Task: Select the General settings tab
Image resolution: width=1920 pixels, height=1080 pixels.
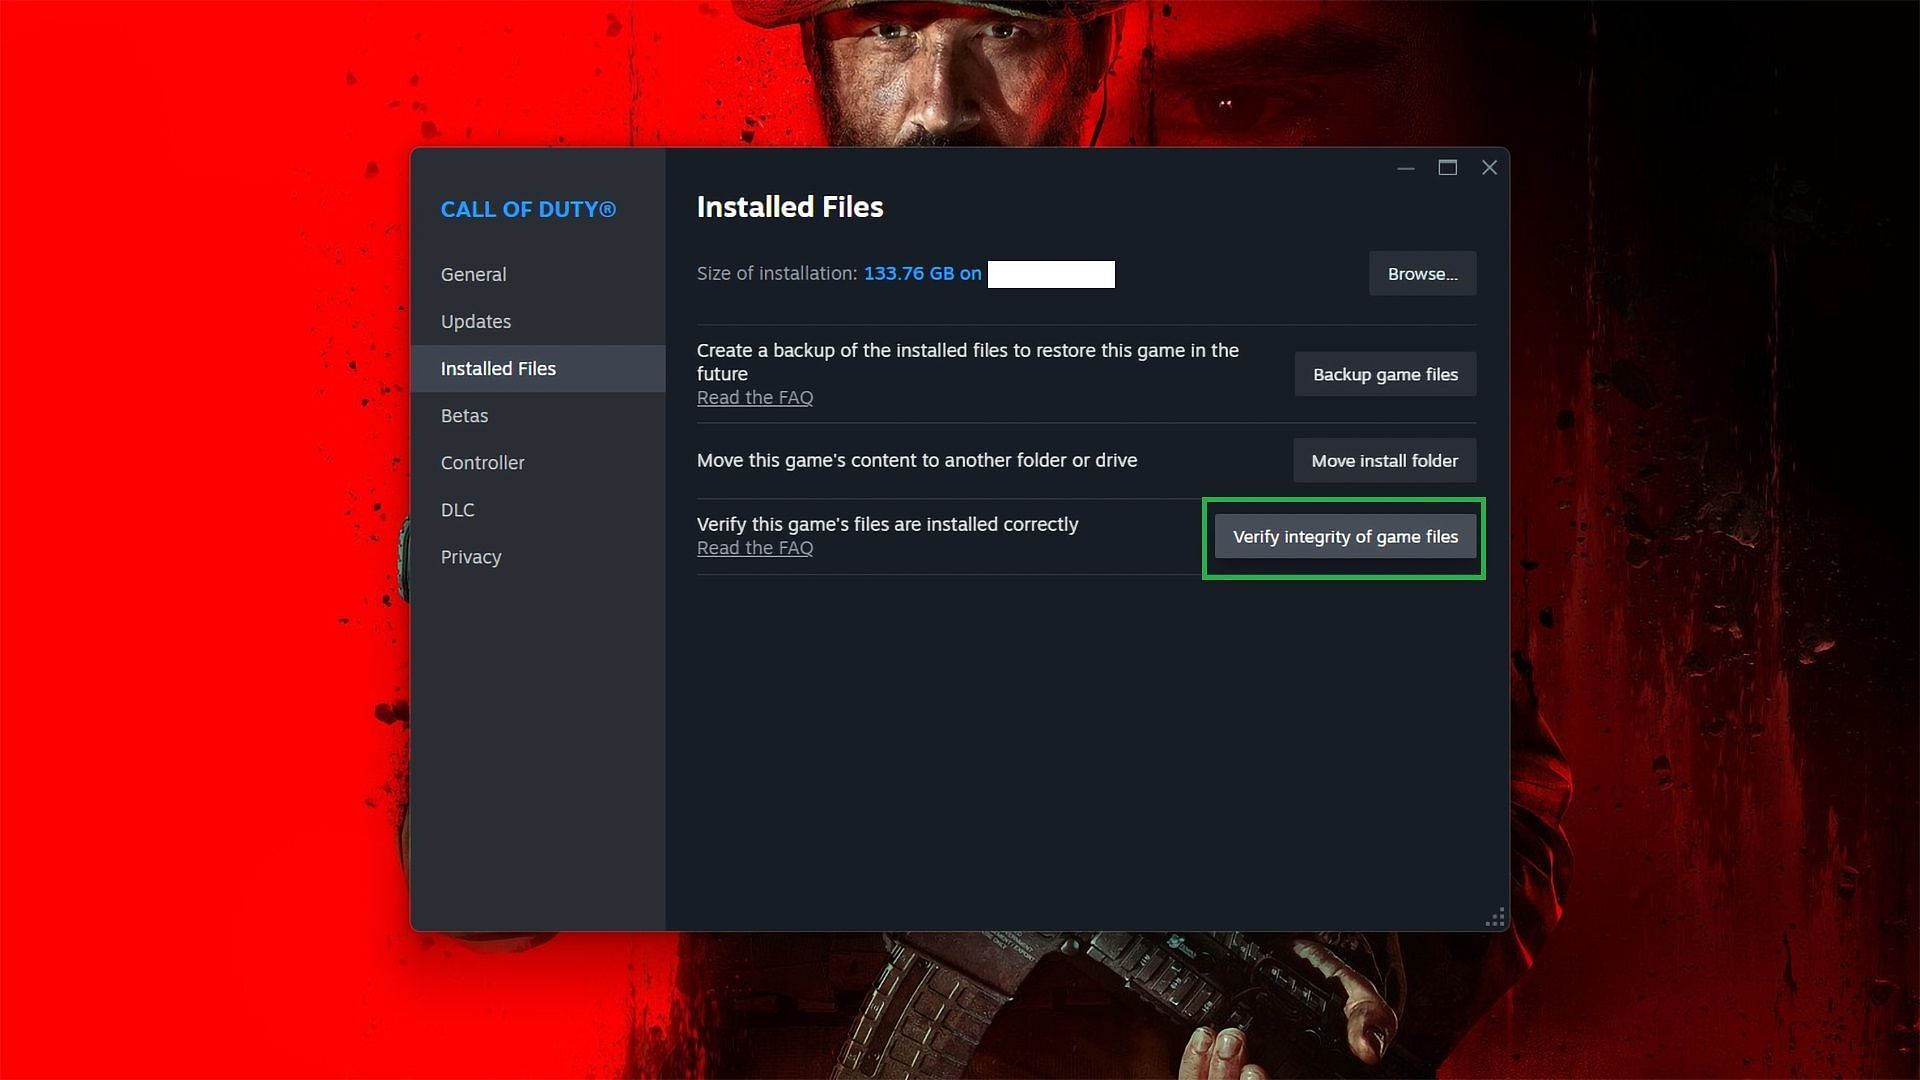Action: tap(473, 274)
